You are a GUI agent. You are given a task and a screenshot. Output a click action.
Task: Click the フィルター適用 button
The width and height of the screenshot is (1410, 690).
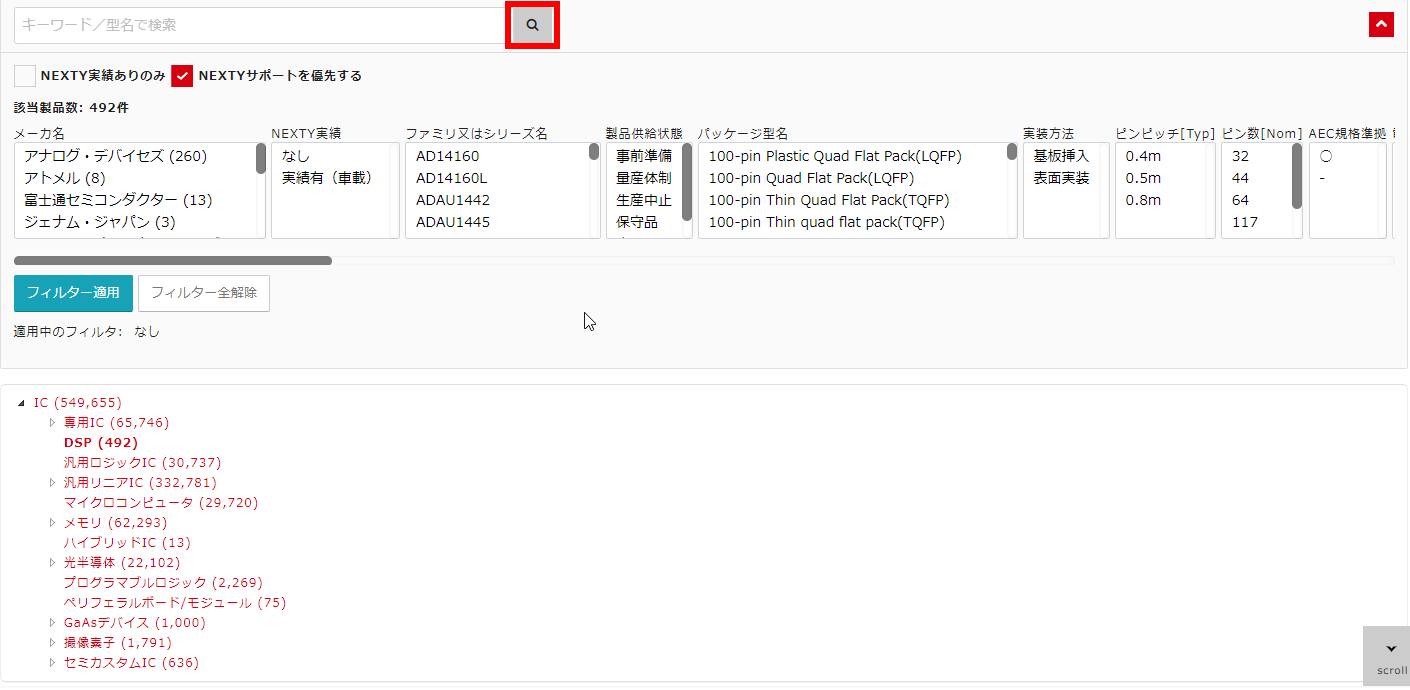click(x=72, y=293)
